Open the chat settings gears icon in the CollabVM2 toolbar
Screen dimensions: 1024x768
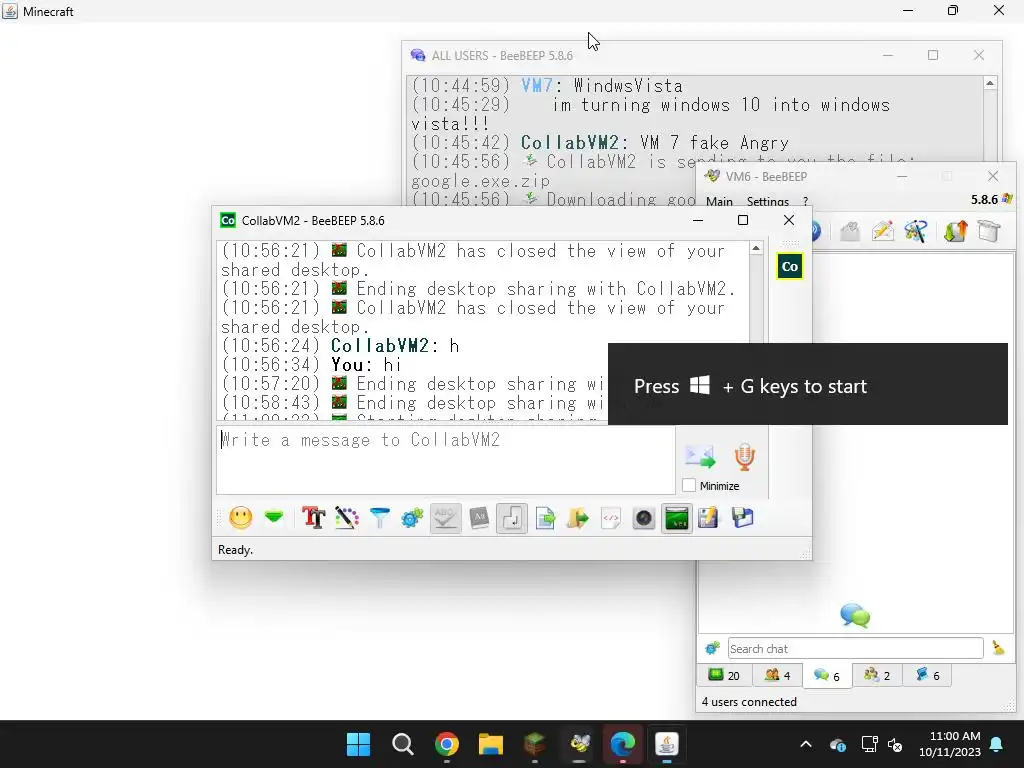[x=412, y=518]
